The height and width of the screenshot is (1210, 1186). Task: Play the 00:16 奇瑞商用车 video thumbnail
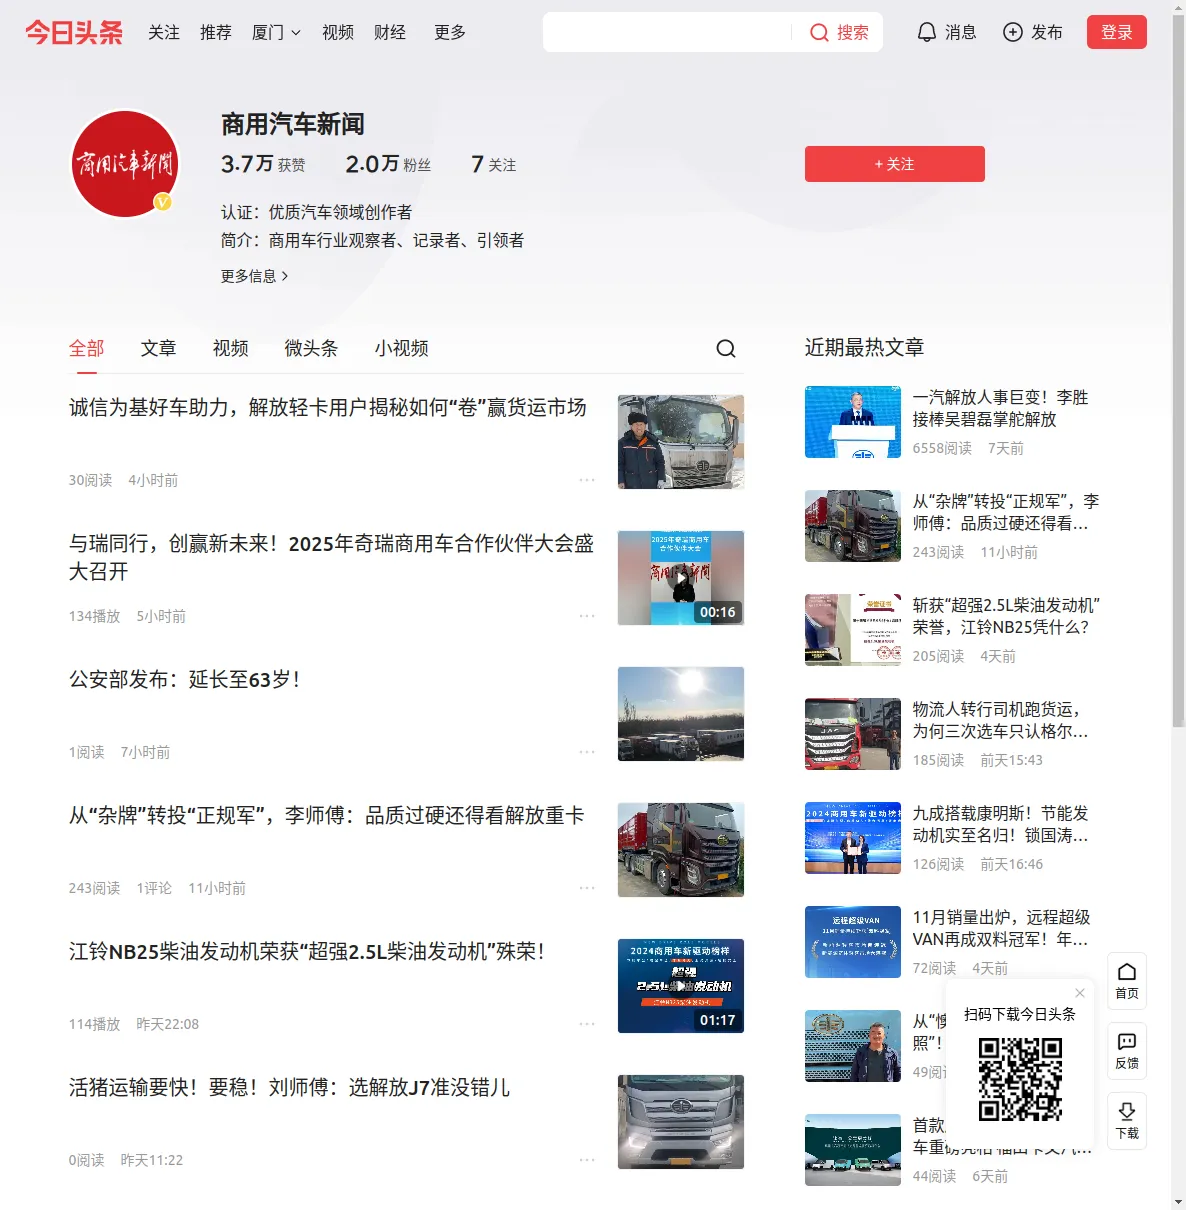tap(681, 578)
